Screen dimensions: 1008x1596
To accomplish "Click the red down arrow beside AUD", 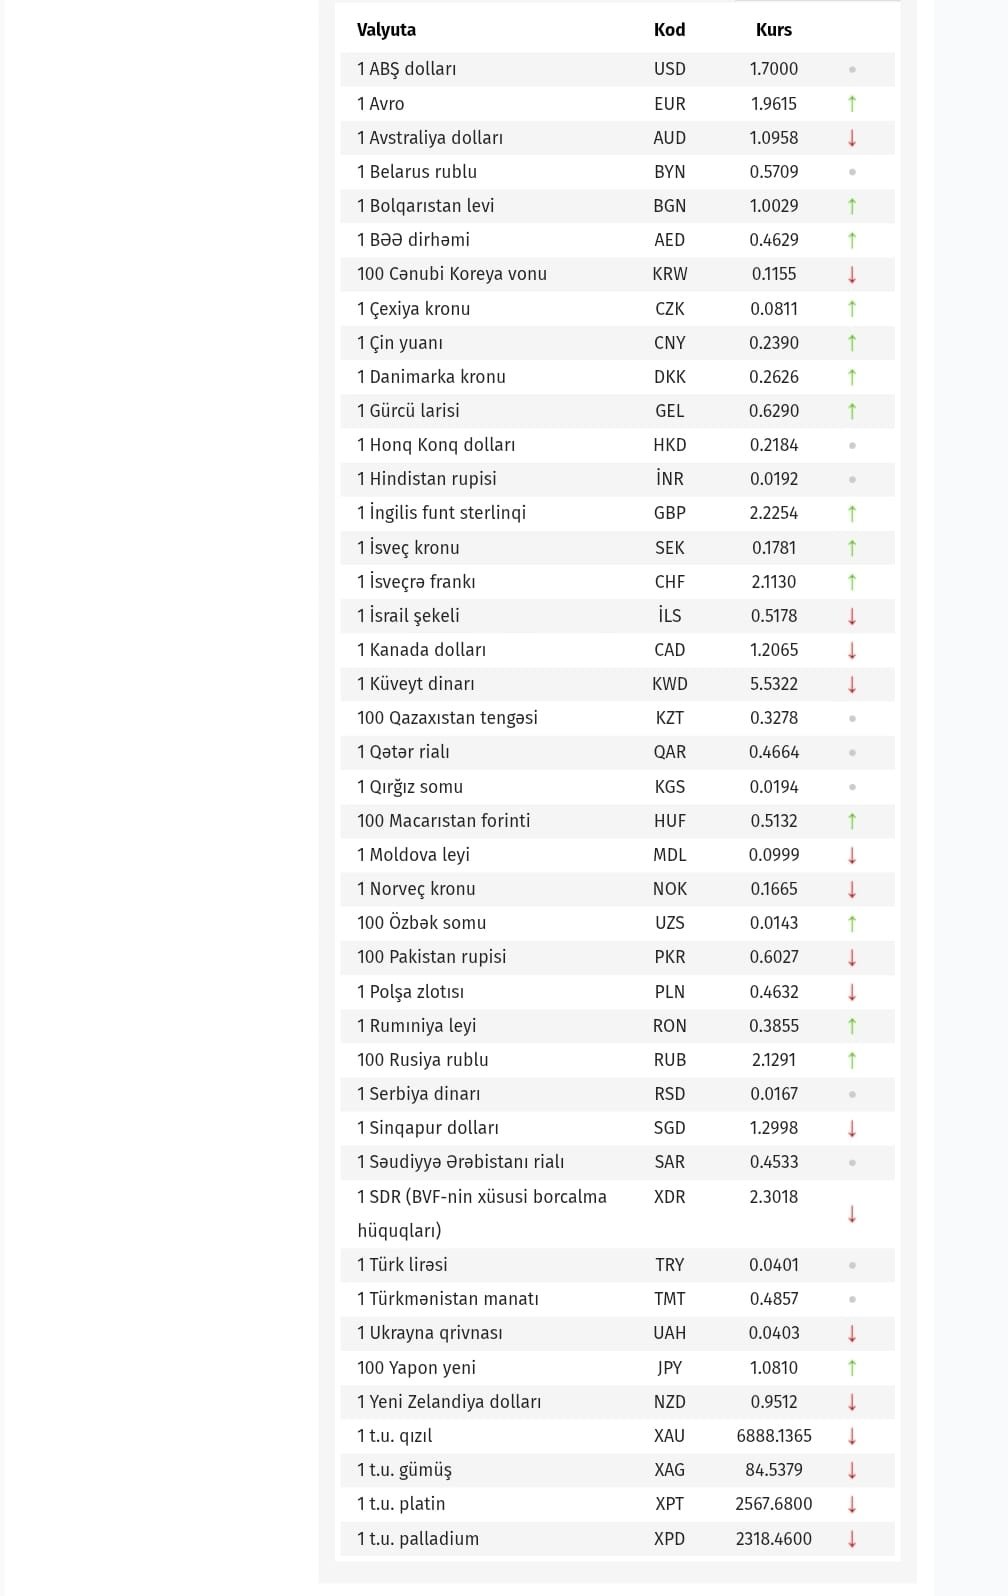I will click(x=852, y=138).
